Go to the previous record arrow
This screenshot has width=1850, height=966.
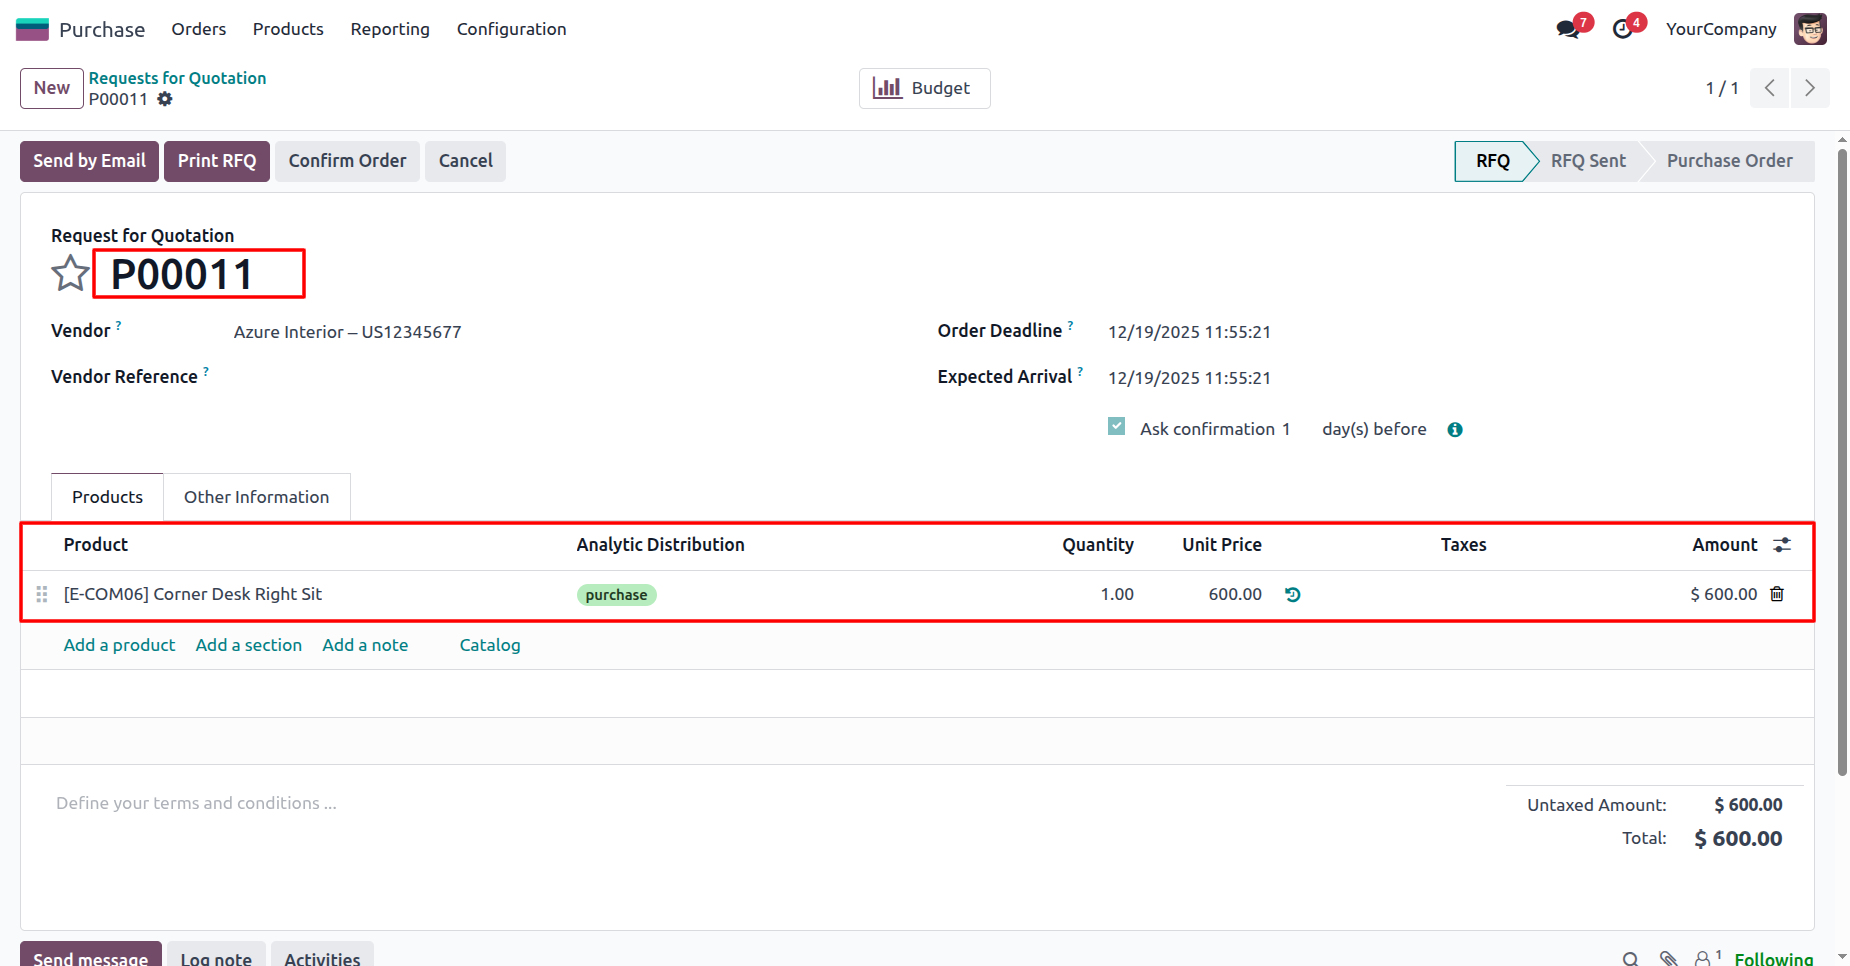[1770, 88]
